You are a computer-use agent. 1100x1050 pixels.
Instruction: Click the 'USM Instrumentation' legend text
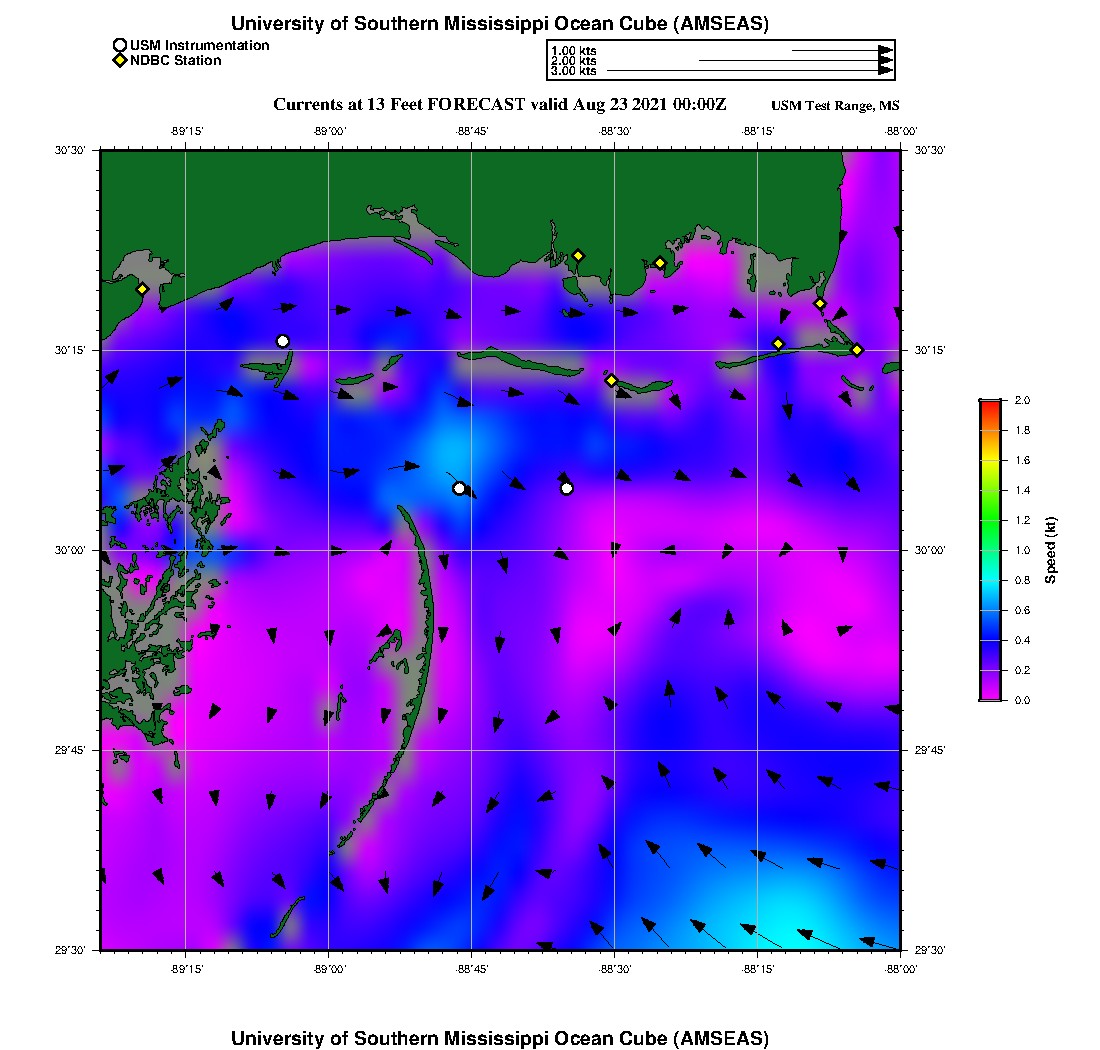tap(199, 45)
